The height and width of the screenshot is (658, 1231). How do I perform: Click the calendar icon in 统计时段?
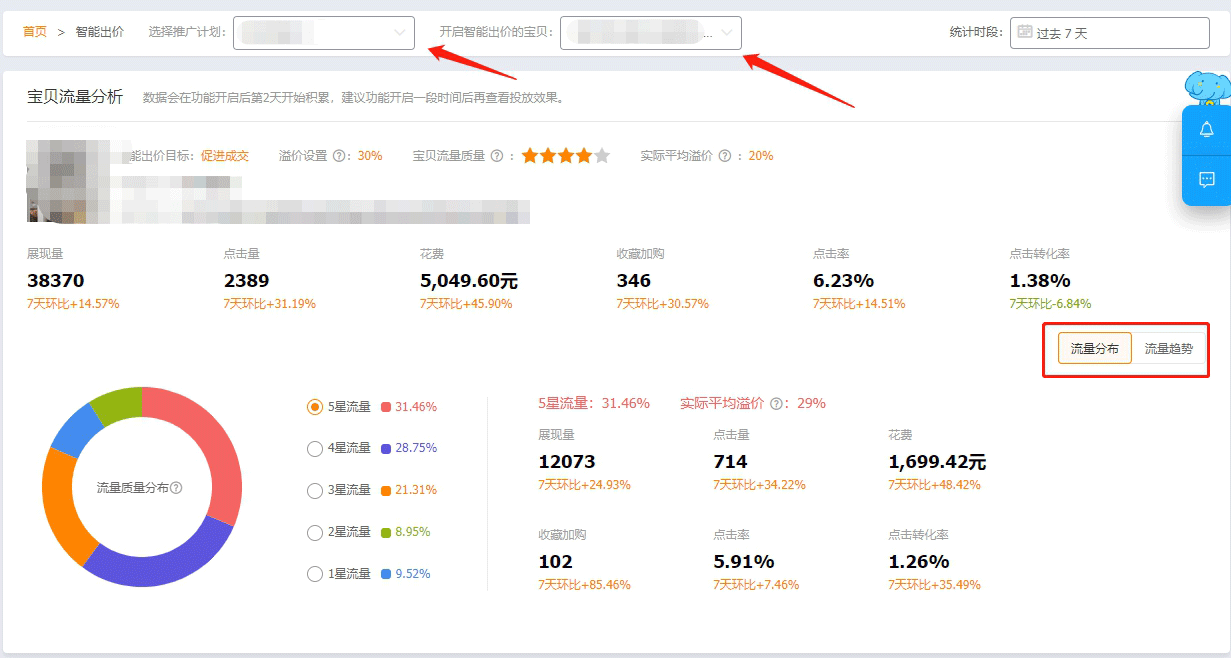(1024, 32)
